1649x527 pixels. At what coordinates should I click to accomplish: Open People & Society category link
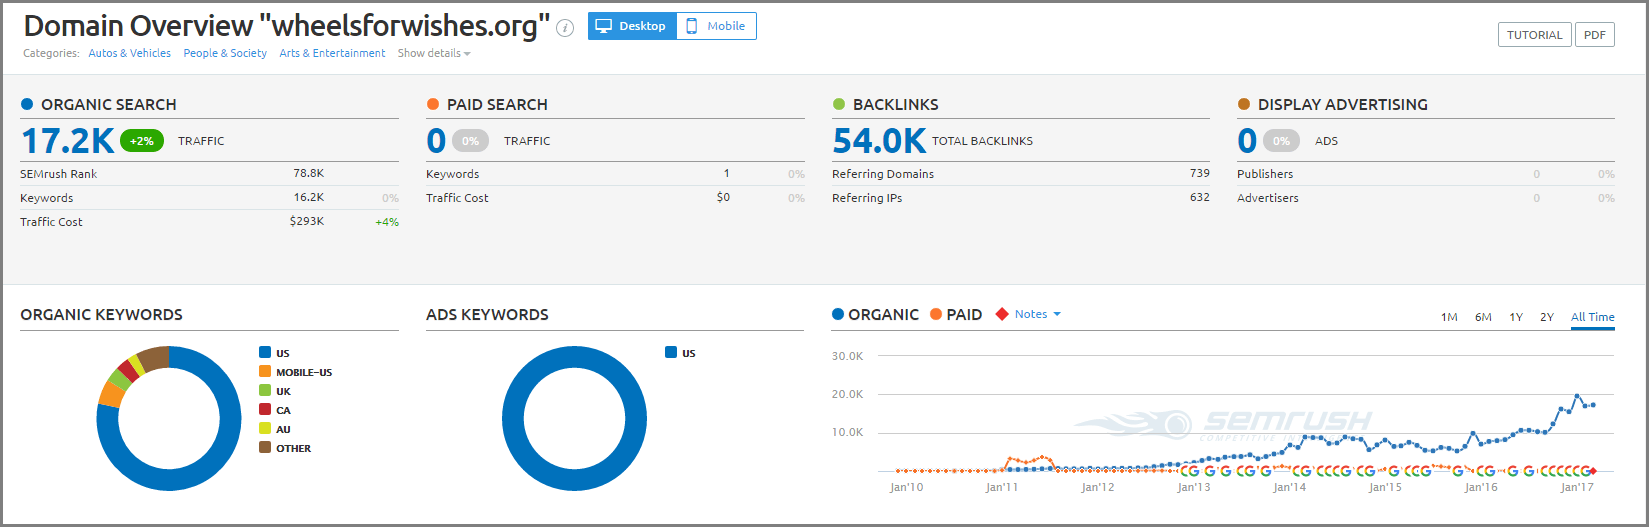pos(225,53)
